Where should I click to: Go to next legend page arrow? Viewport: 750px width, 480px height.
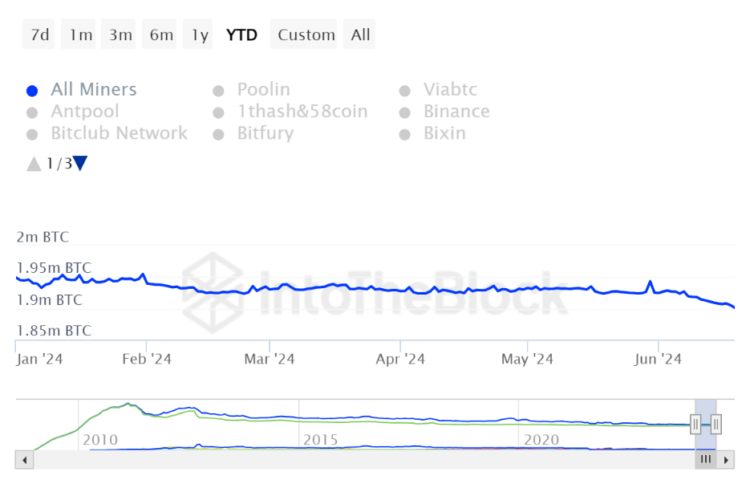[81, 164]
